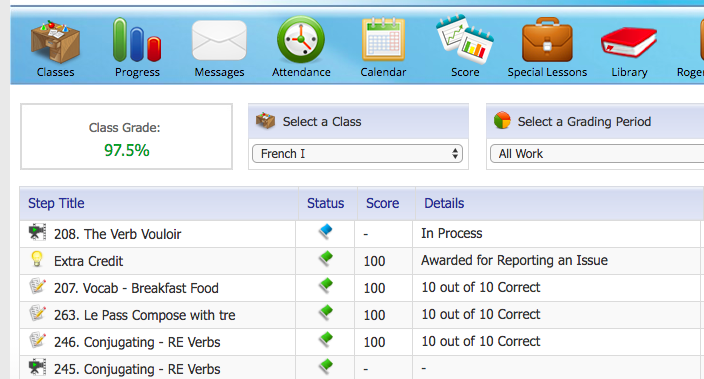Open the Attendance clock icon

tap(301, 40)
